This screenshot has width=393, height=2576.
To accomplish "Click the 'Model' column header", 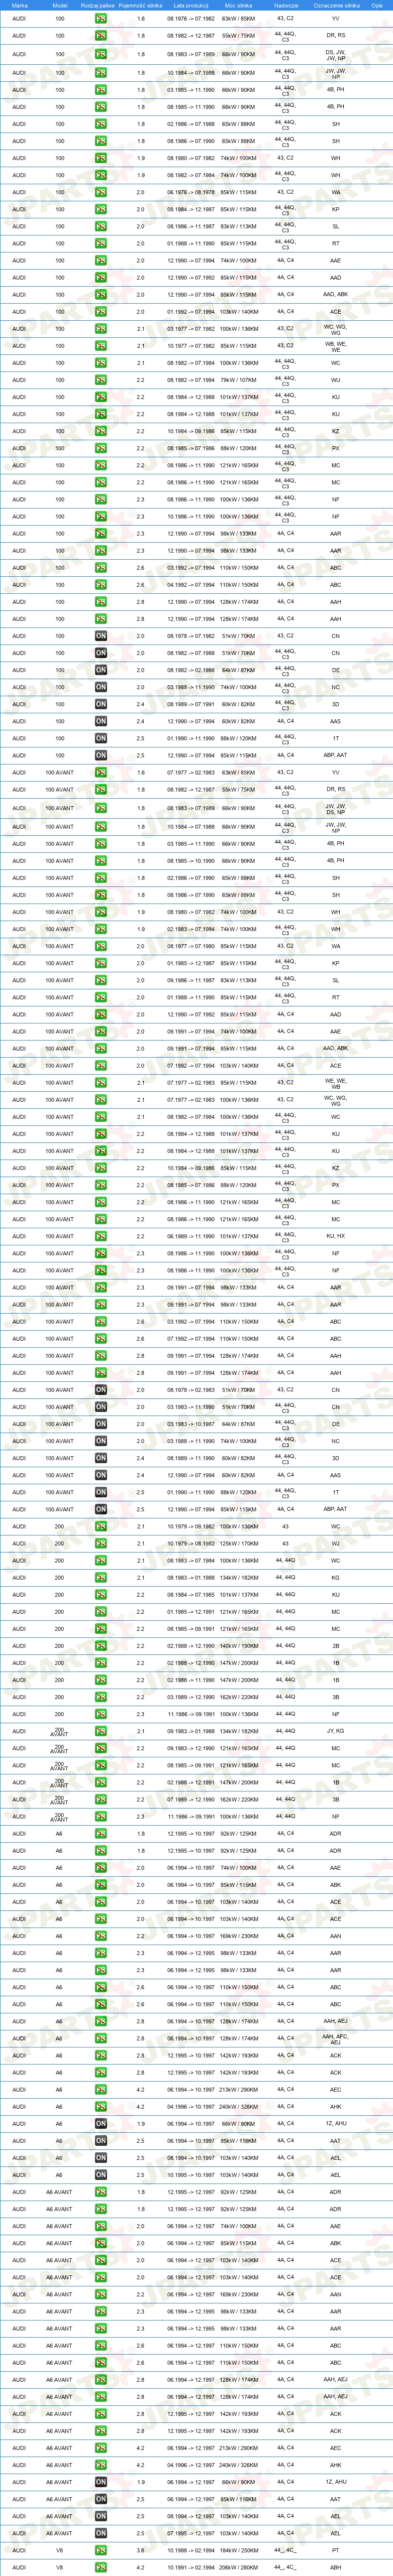I will click(x=59, y=5).
